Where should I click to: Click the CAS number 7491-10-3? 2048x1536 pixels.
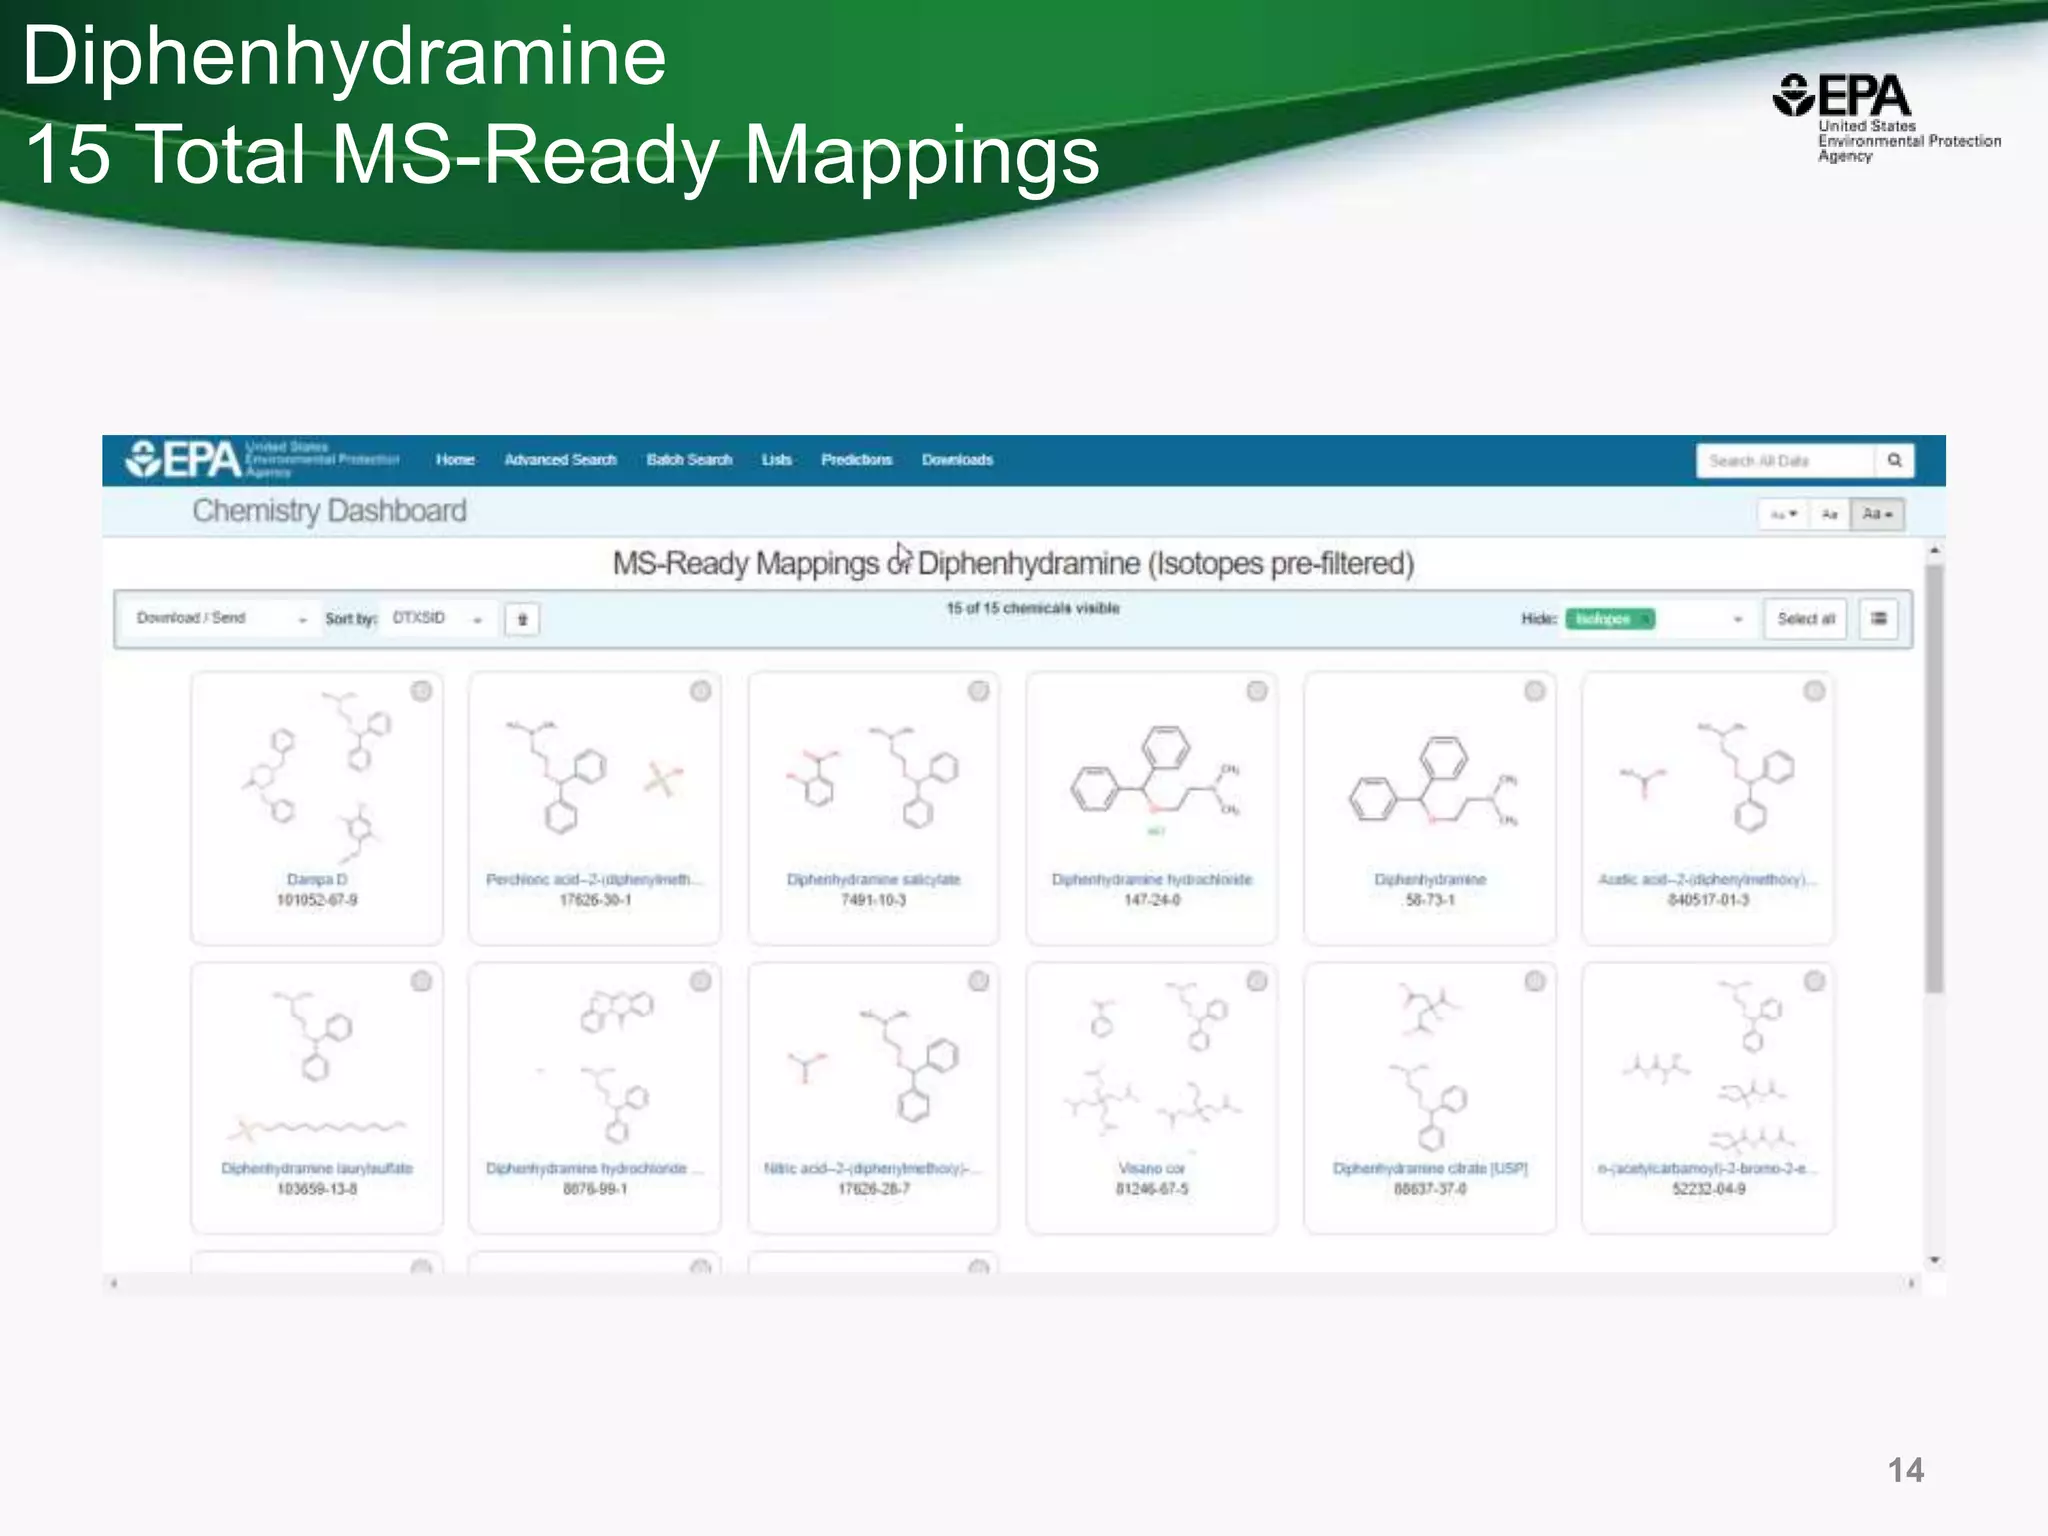[873, 900]
